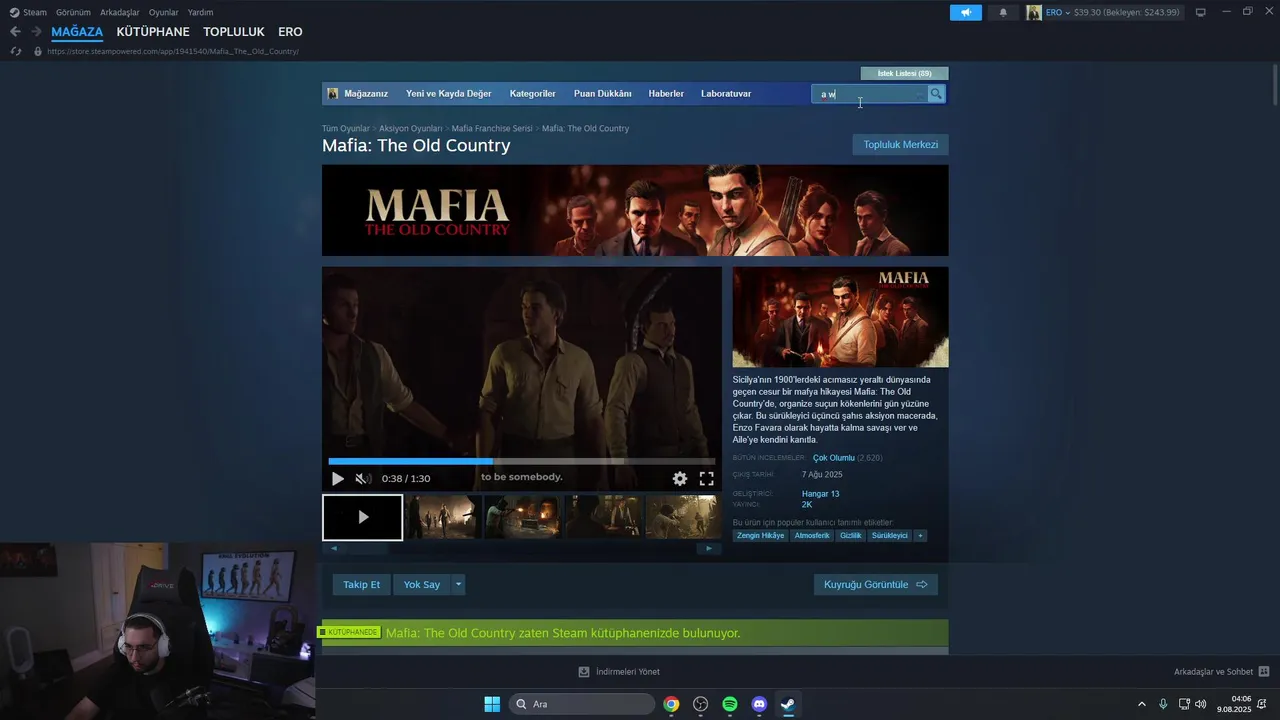The width and height of the screenshot is (1280, 720).
Task: Select the Atmosferik tag
Action: [812, 536]
